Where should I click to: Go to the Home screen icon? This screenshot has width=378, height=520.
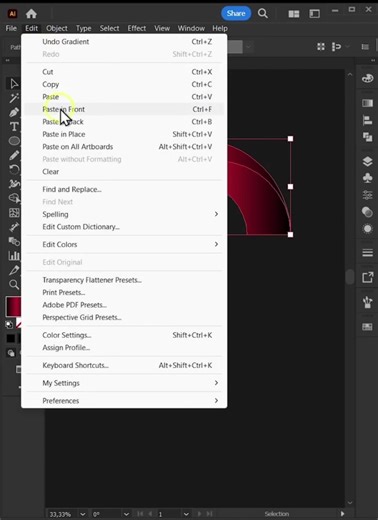[31, 14]
